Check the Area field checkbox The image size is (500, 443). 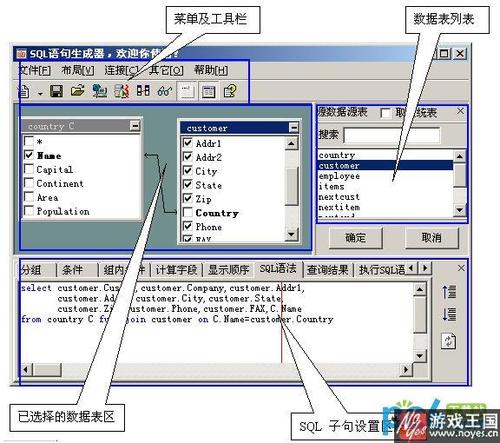click(x=29, y=197)
